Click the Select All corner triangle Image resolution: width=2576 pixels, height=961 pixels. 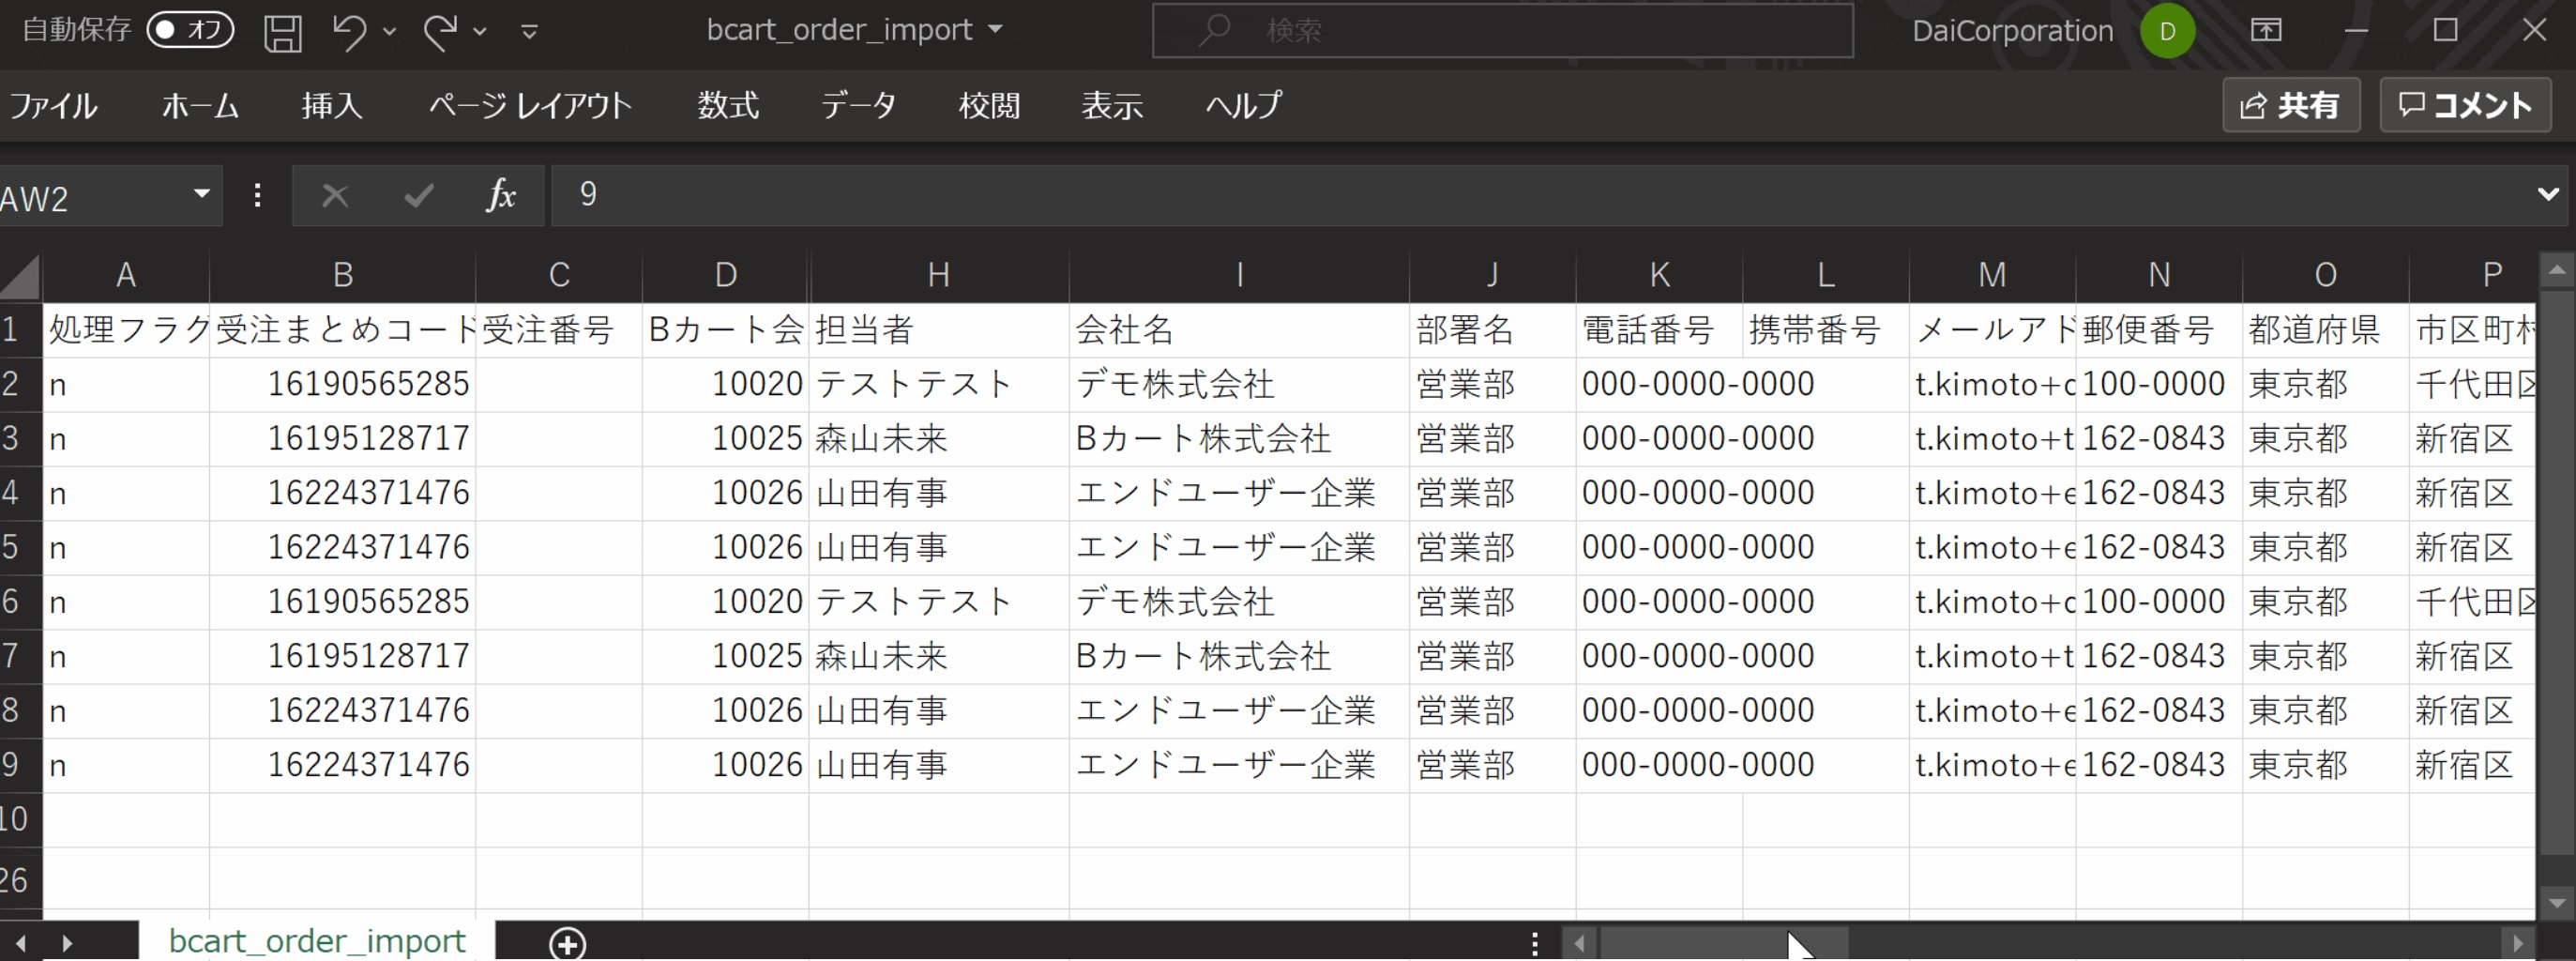[20, 276]
